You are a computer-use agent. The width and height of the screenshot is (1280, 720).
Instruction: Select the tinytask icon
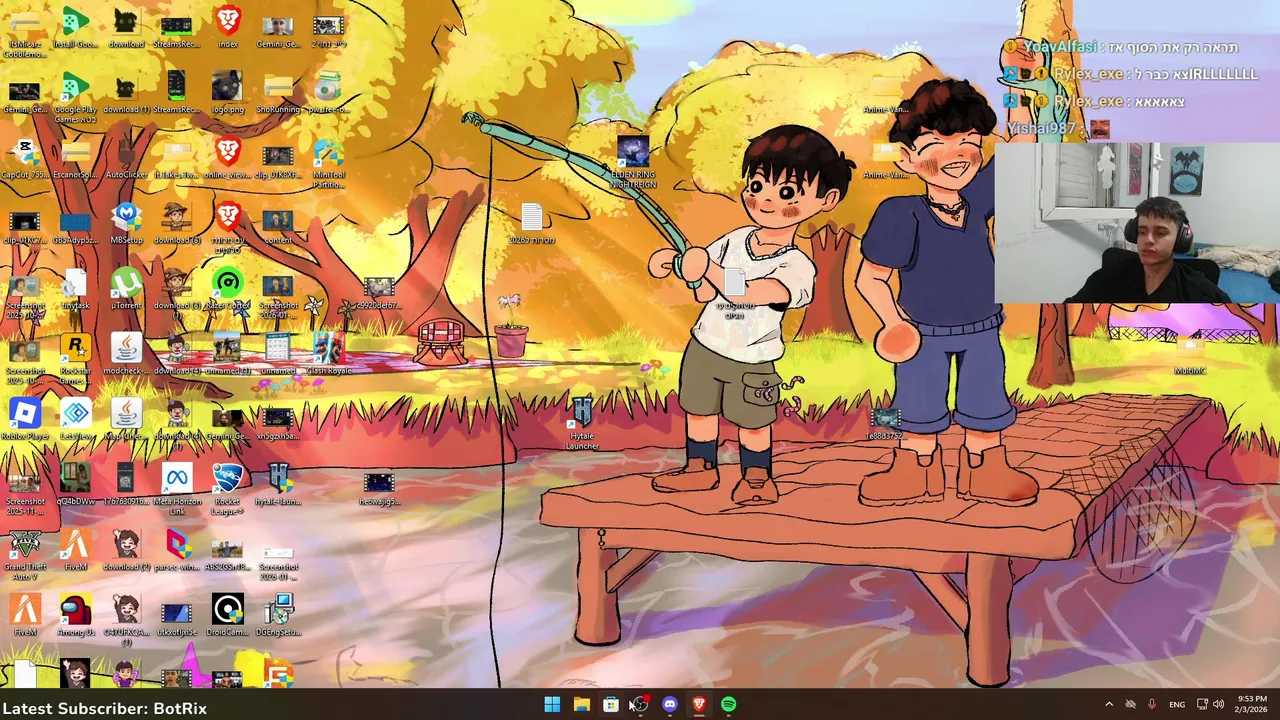coord(75,290)
